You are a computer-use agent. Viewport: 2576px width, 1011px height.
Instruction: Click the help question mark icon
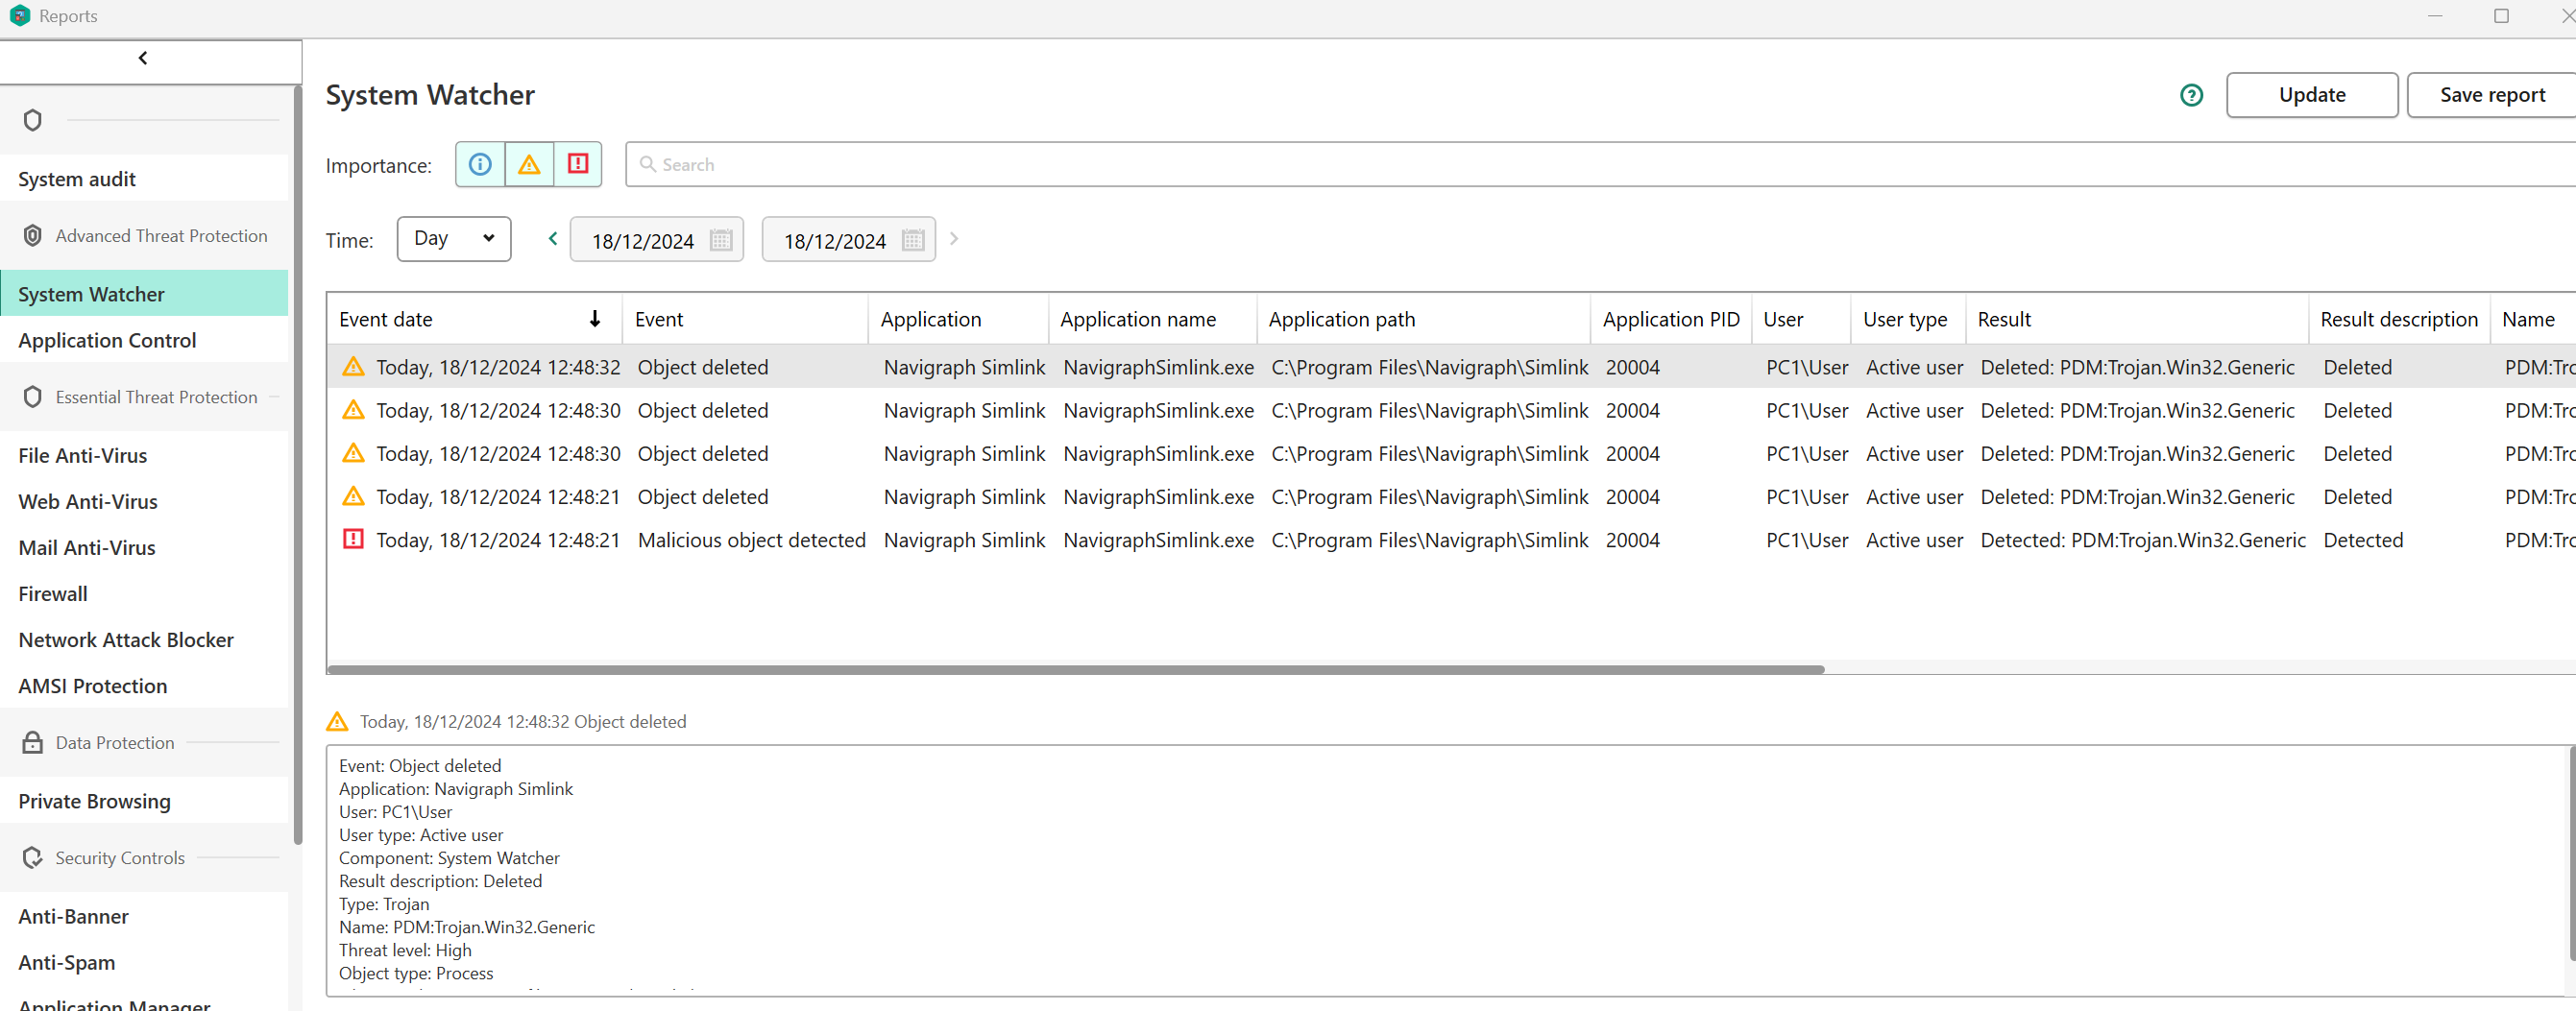coord(2191,95)
